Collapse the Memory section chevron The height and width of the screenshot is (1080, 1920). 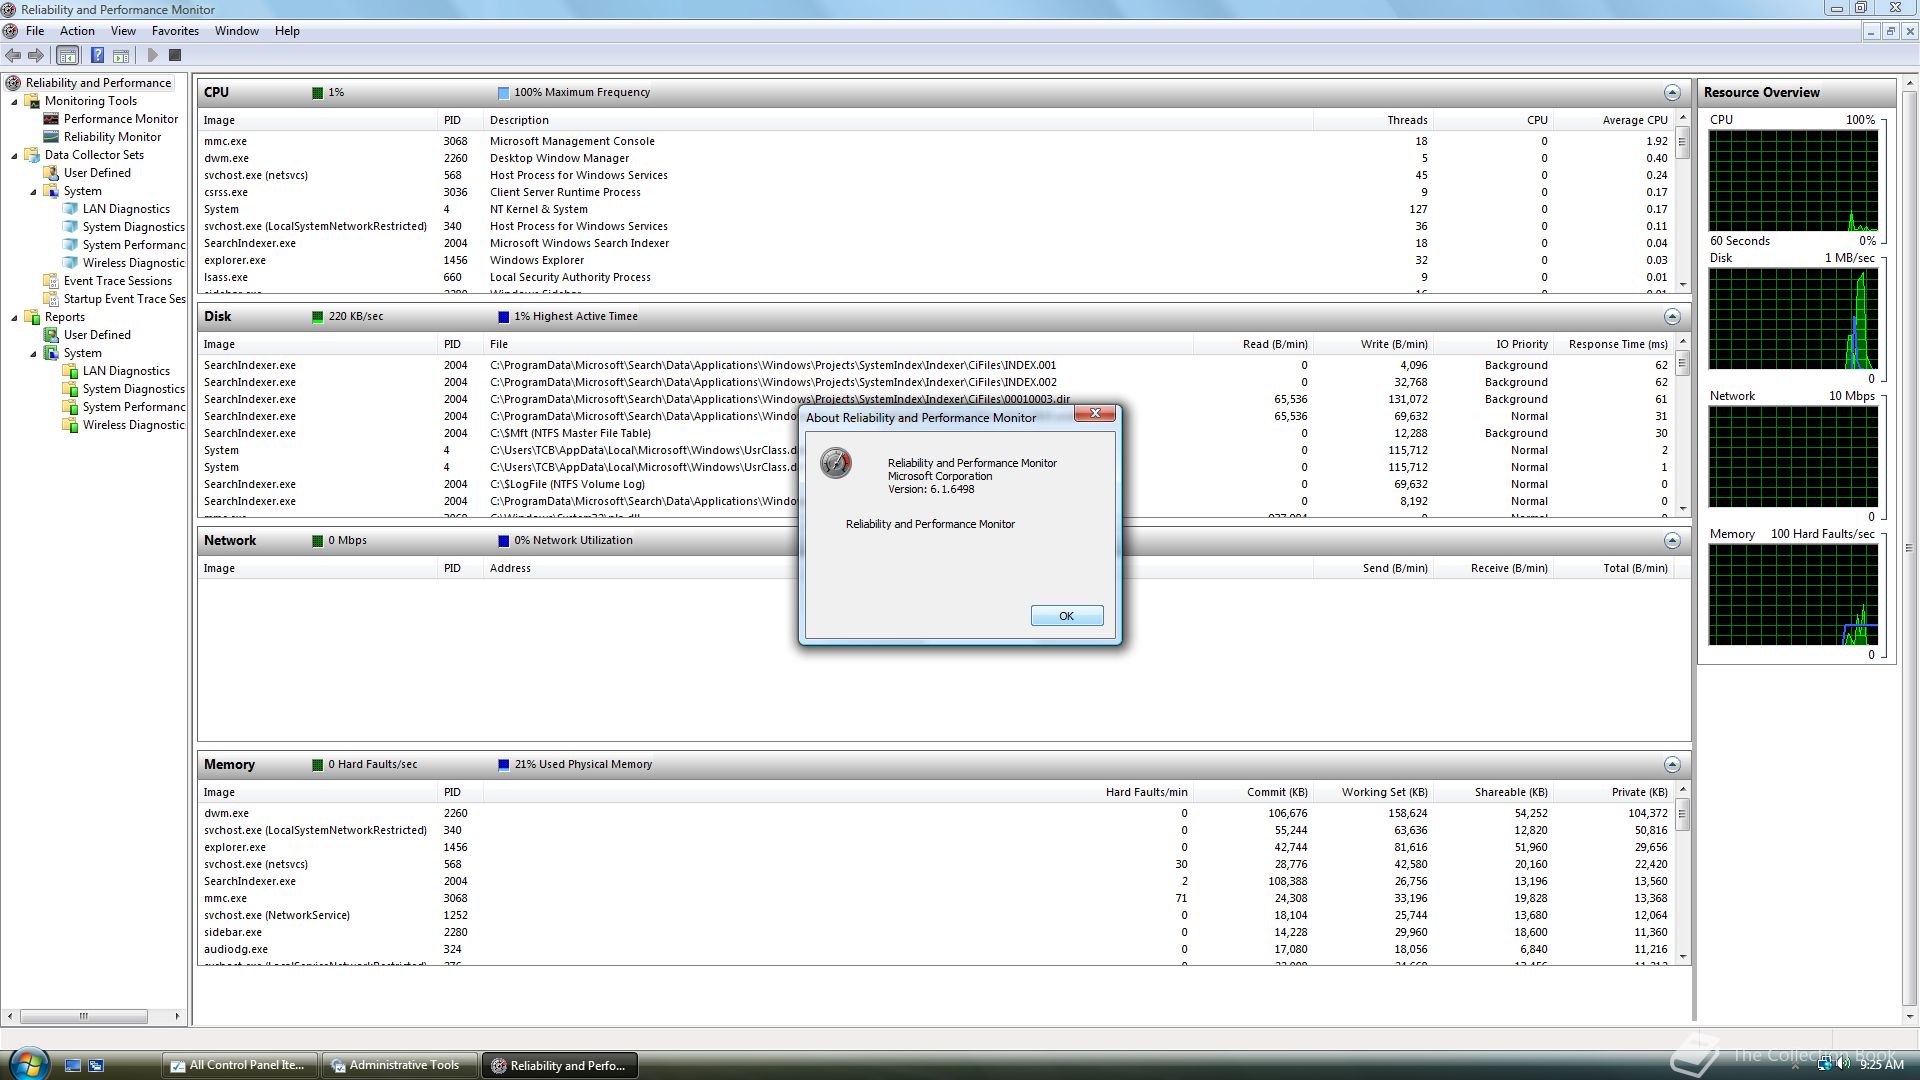(1672, 765)
